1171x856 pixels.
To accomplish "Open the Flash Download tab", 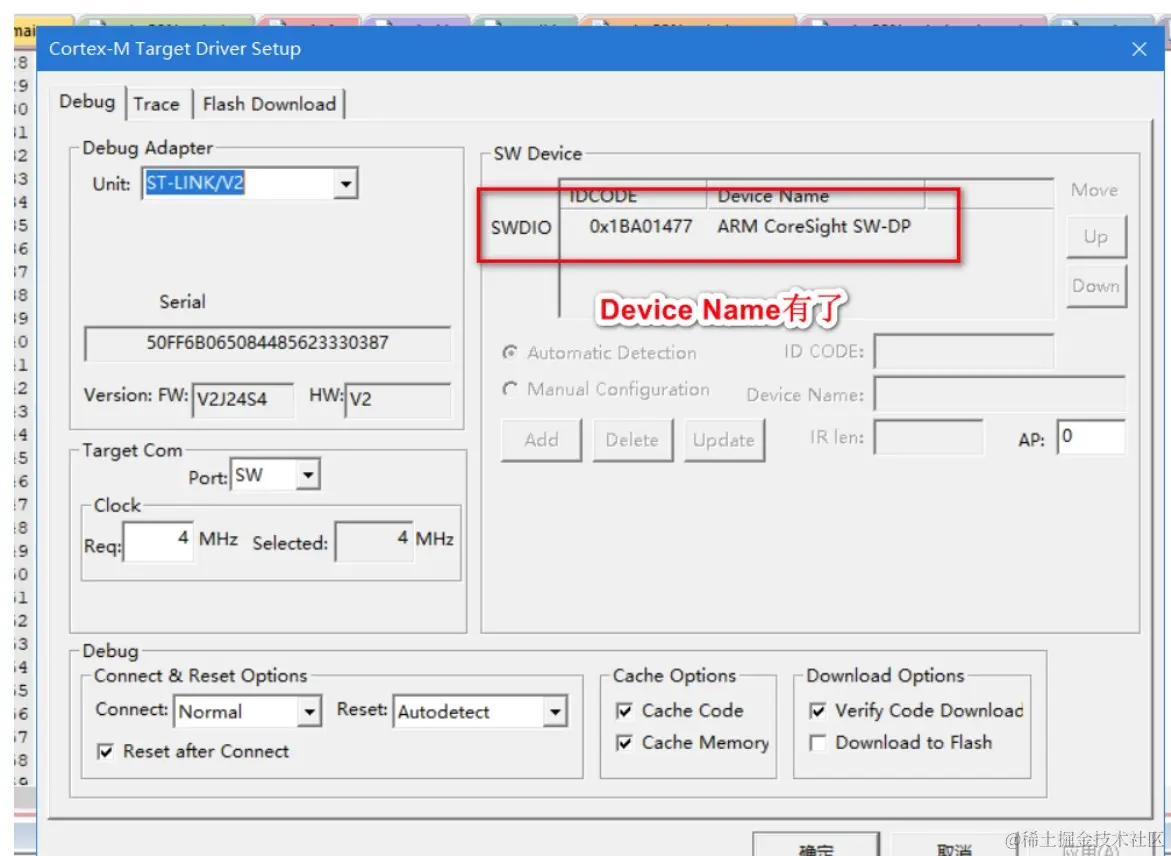I will (x=270, y=104).
